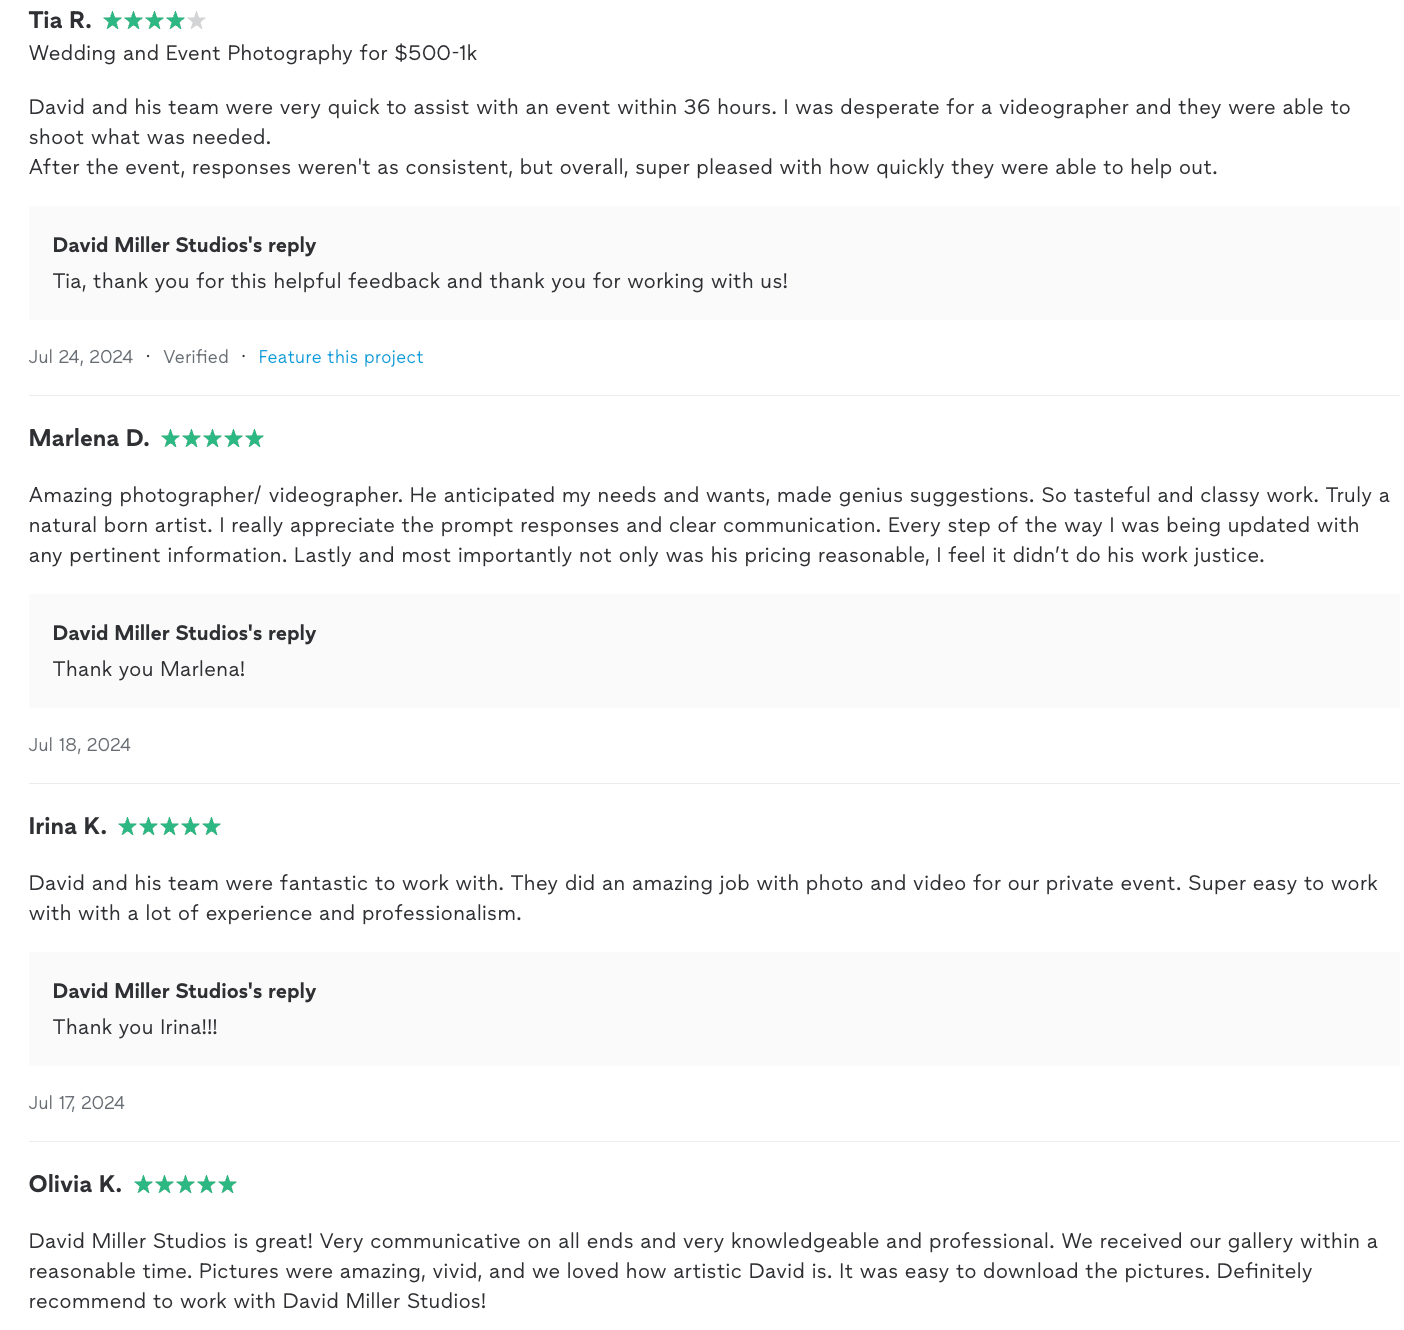The width and height of the screenshot is (1404, 1330).
Task: Click Olivia K.'s five-star rating
Action: (185, 1185)
